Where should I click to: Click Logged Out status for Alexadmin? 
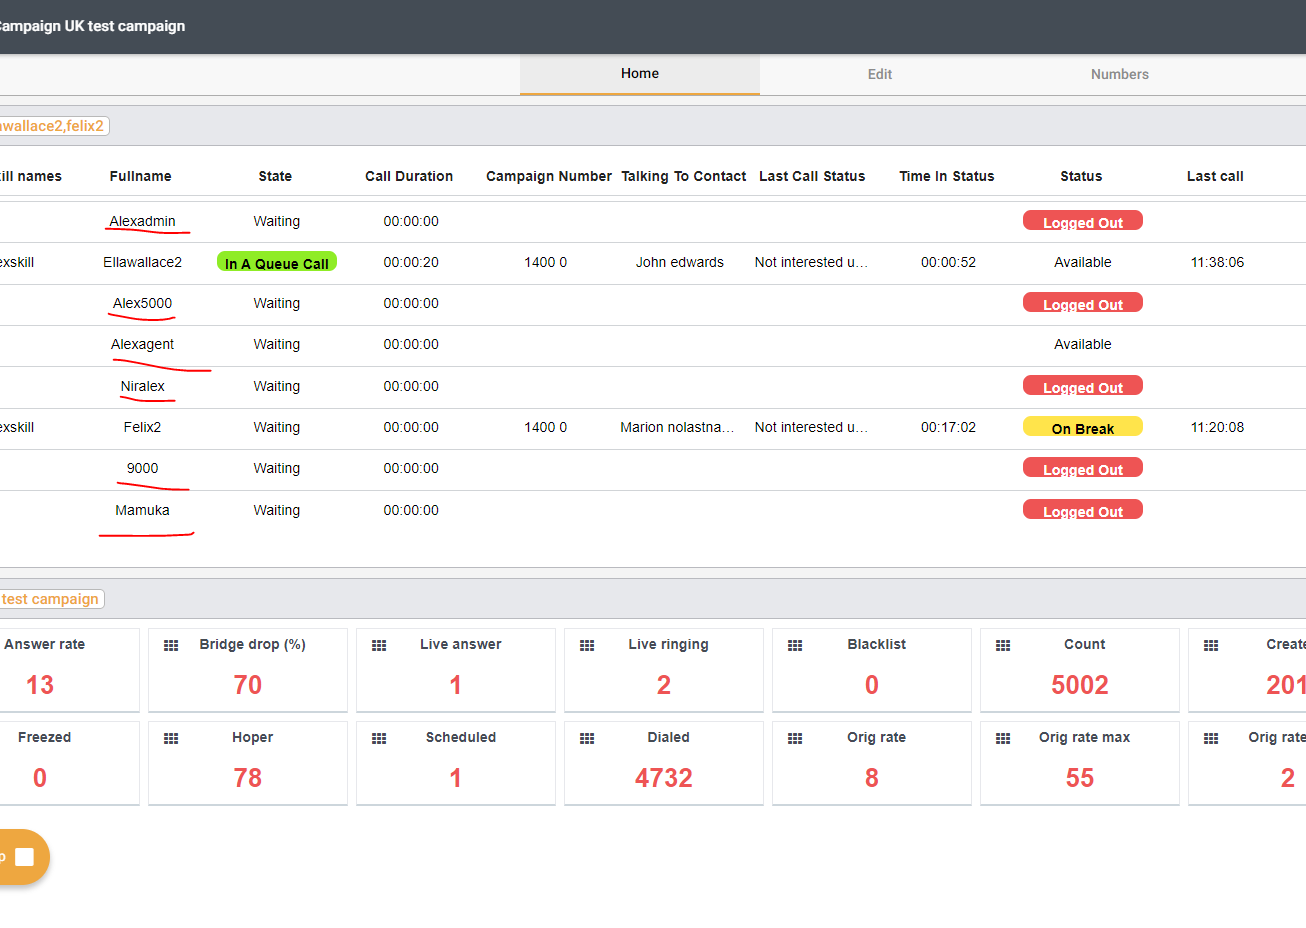(1082, 222)
